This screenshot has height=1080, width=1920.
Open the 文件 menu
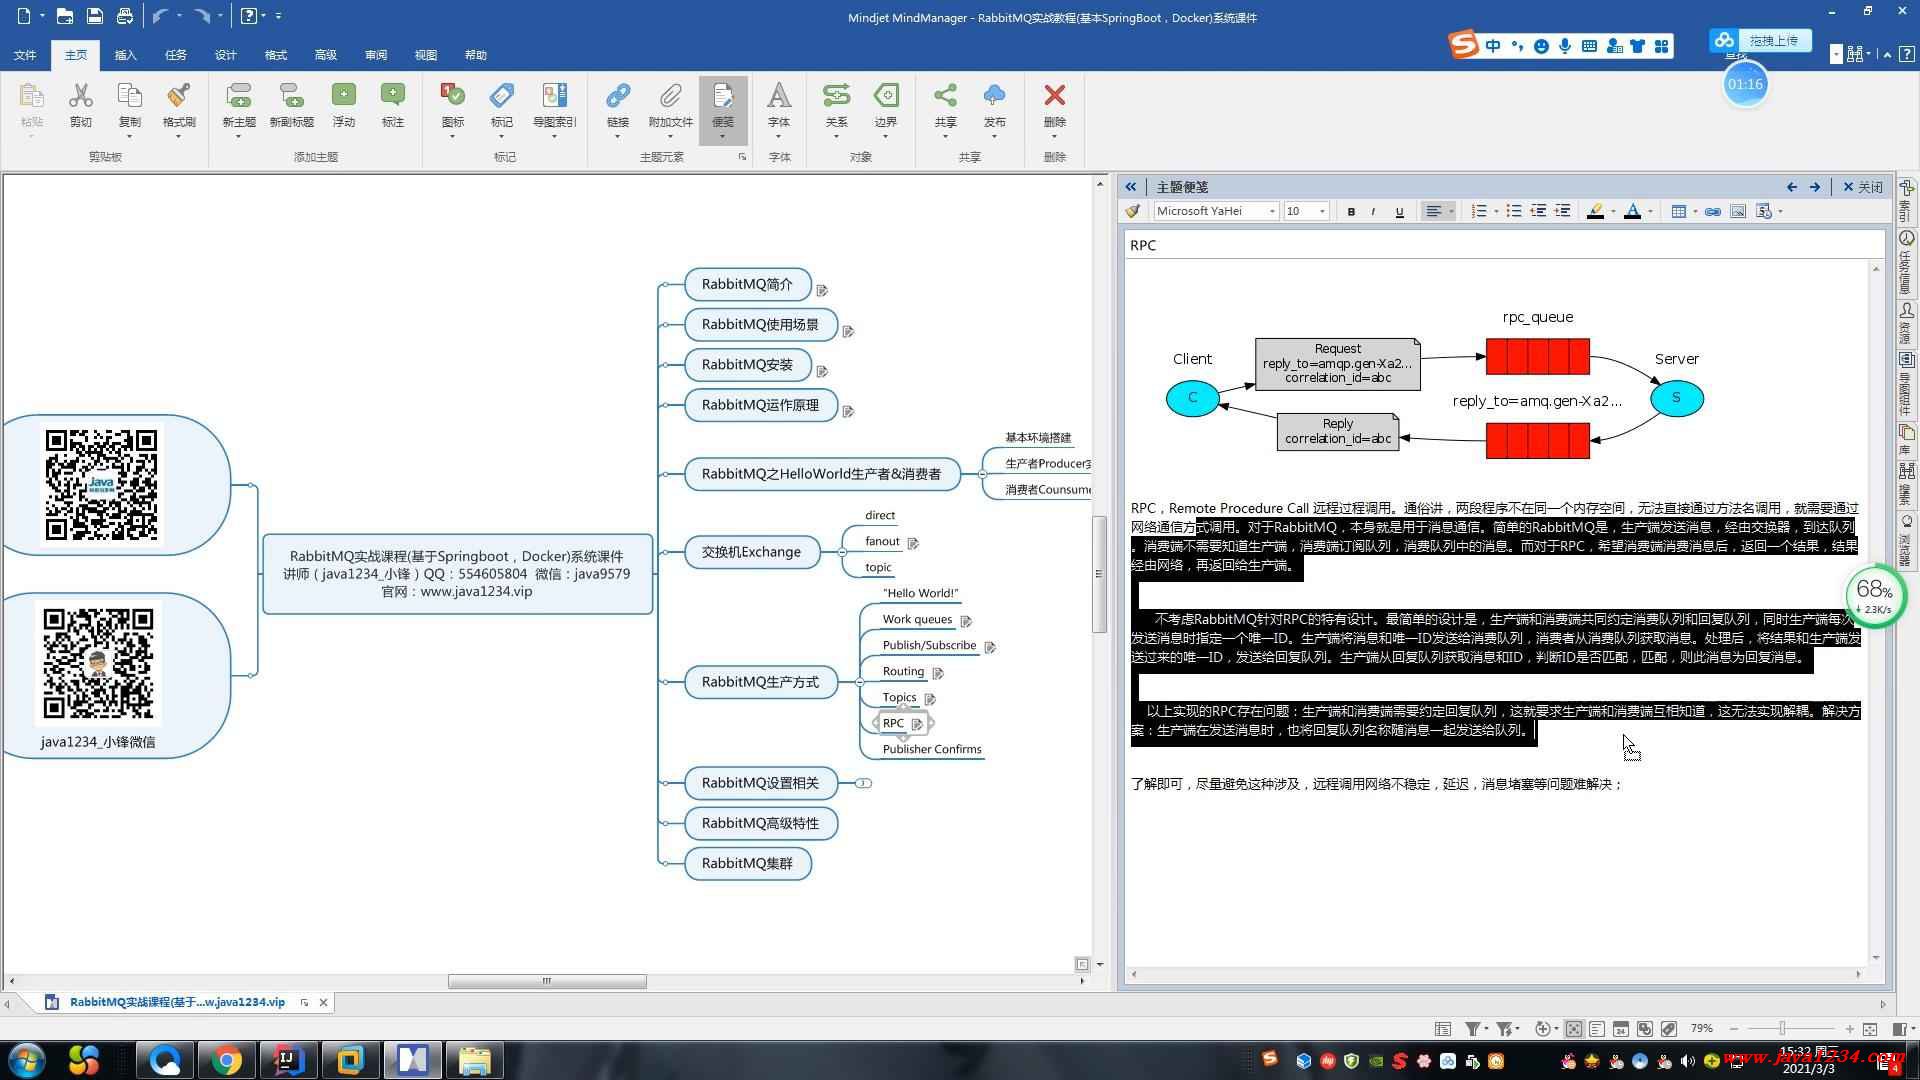click(x=25, y=55)
